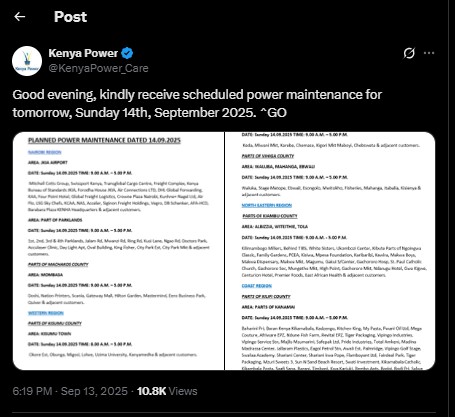Click the Western Region heading in left image
Viewport: 455px width, 417px height.
coord(46,313)
